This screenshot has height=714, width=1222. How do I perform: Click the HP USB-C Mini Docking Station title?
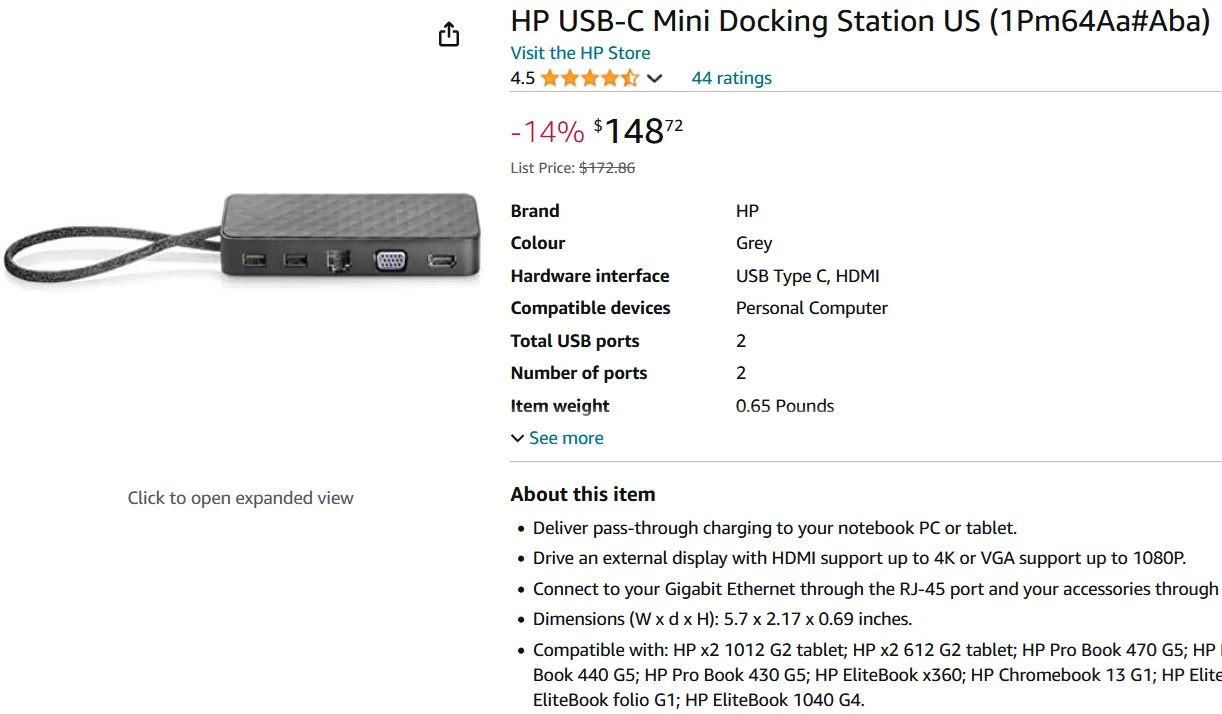tap(860, 20)
